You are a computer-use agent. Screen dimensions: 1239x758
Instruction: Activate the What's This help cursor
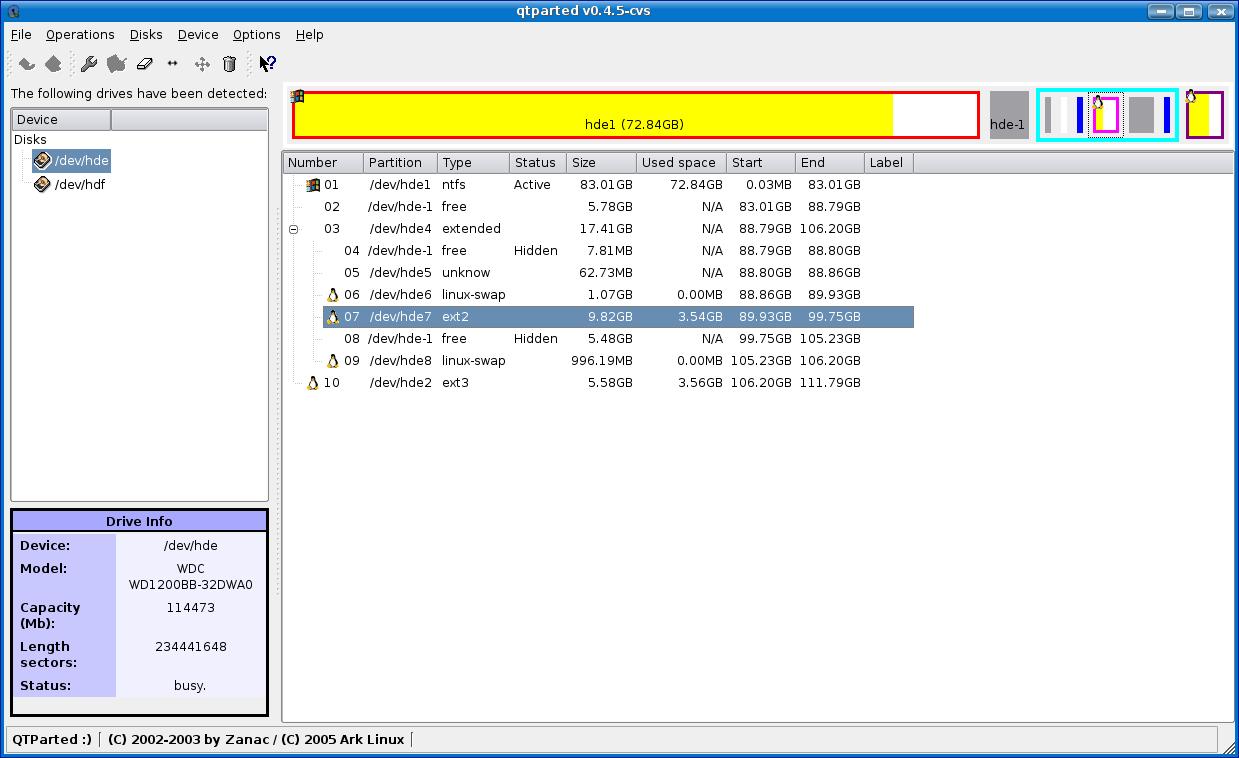pyautogui.click(x=267, y=64)
